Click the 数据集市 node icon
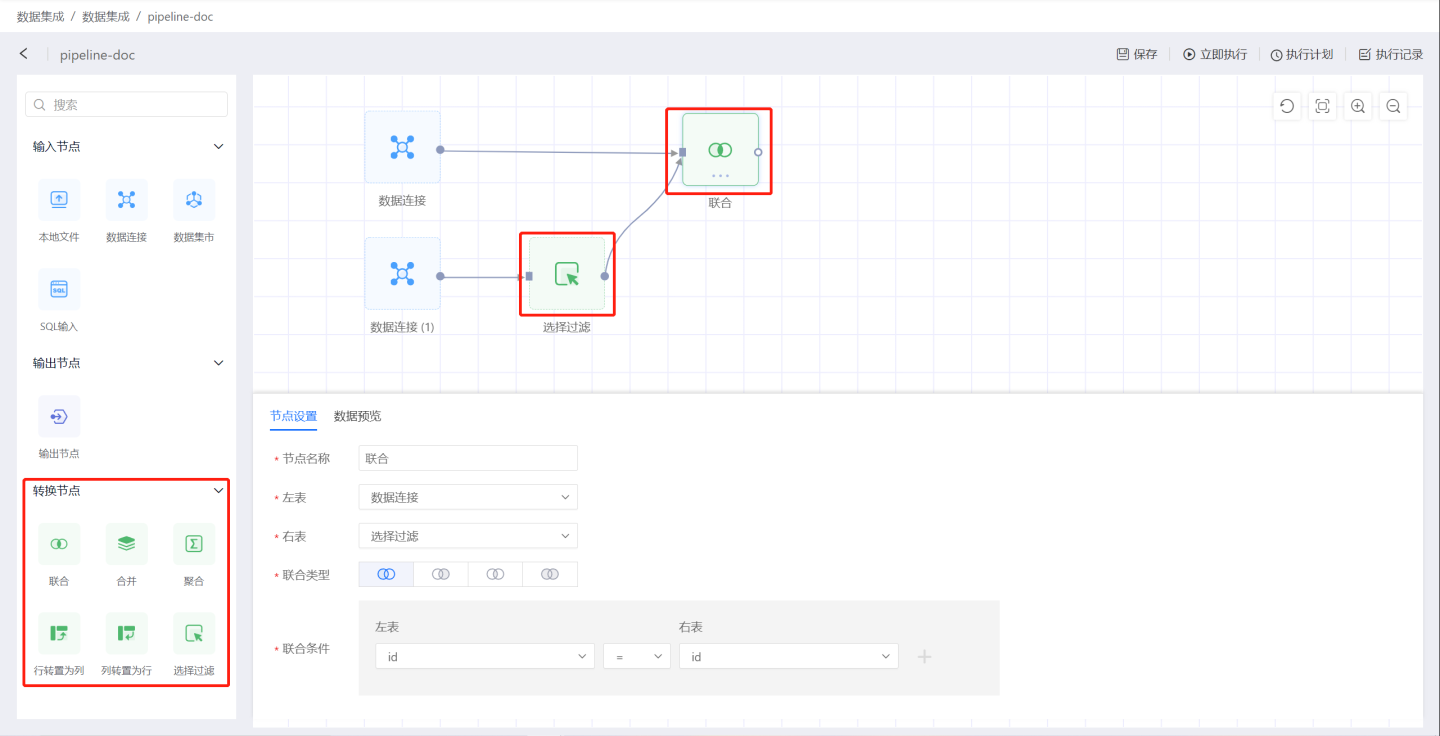This screenshot has height=736, width=1440. [x=194, y=200]
